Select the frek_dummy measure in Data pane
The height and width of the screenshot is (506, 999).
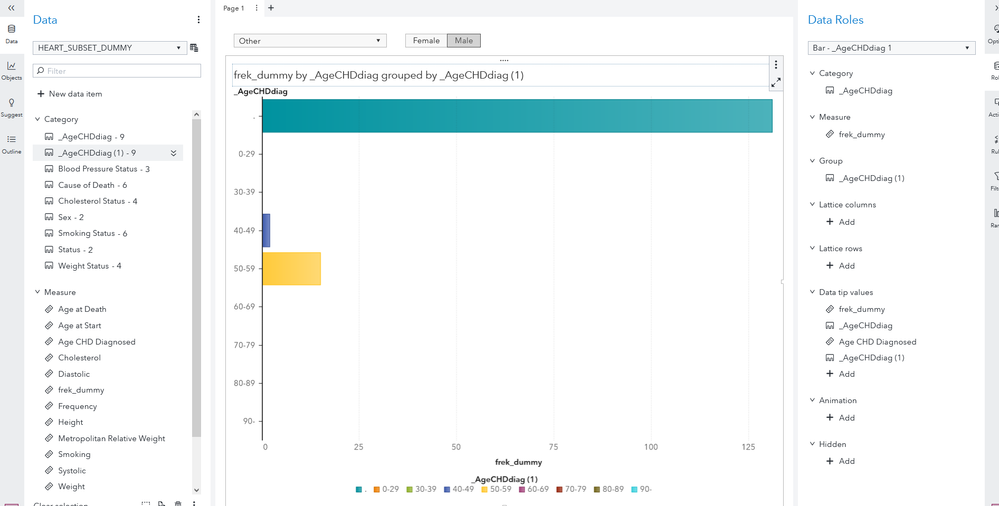pyautogui.click(x=81, y=390)
